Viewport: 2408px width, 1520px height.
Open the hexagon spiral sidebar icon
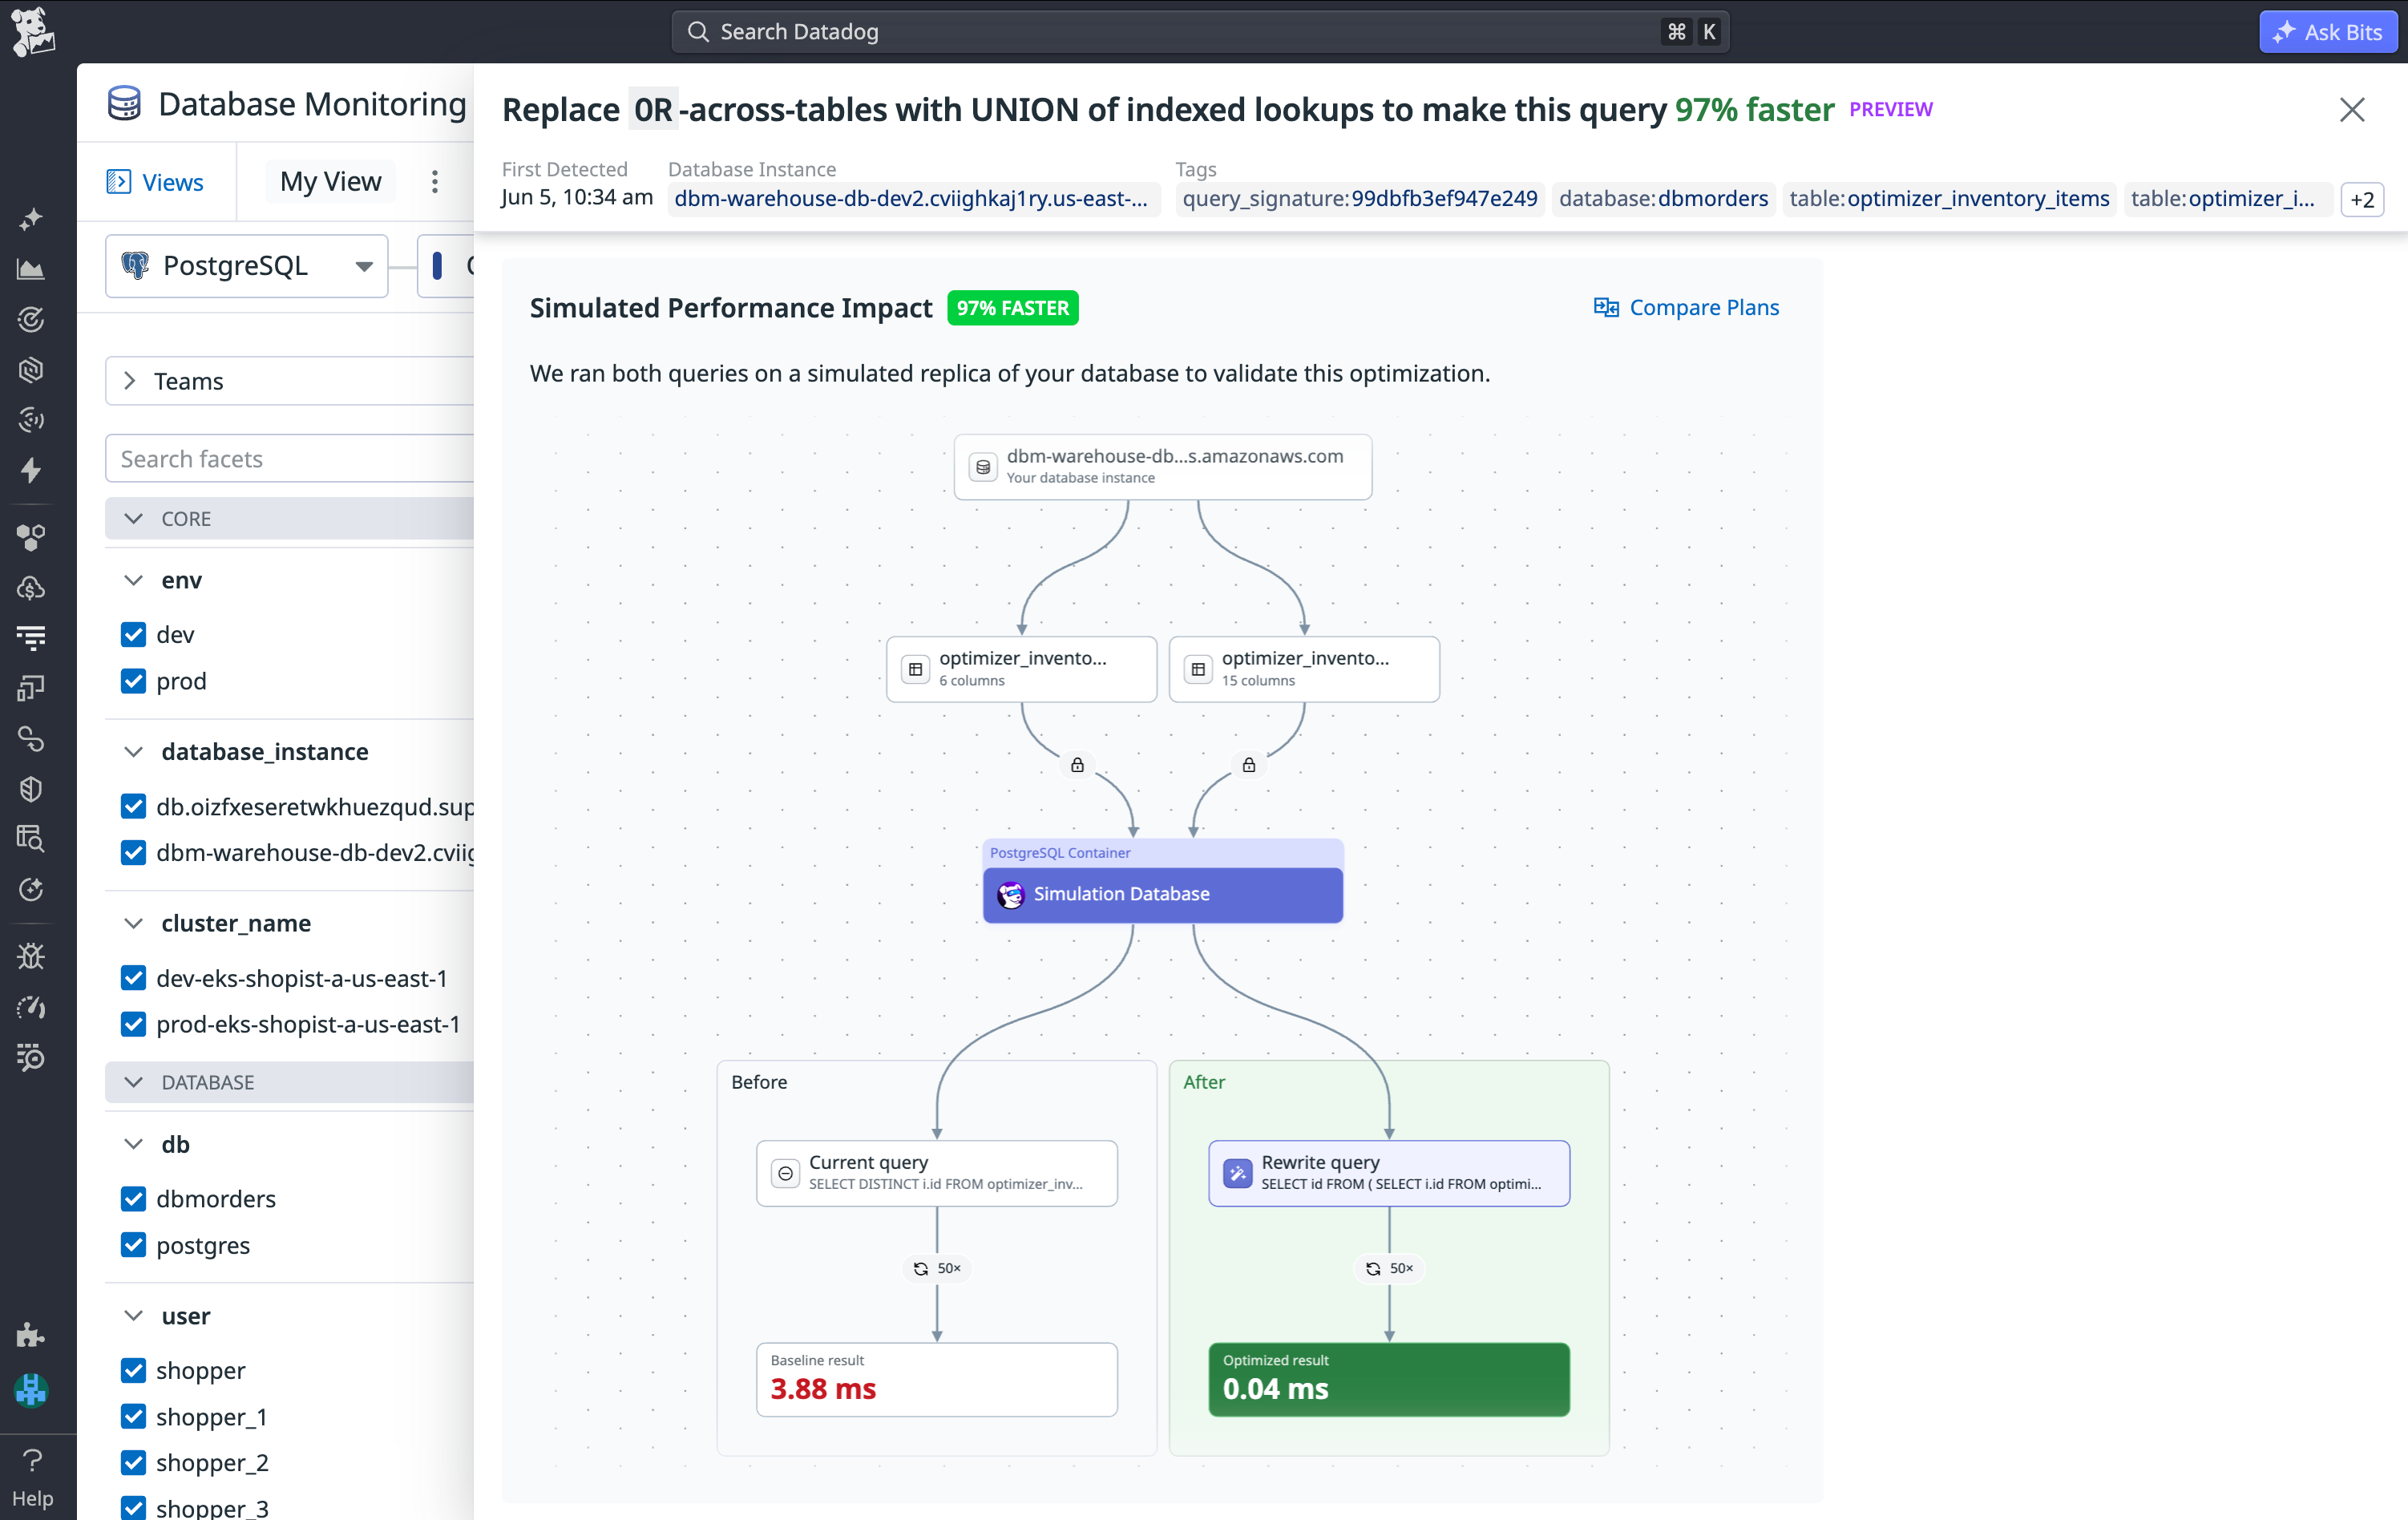(31, 369)
